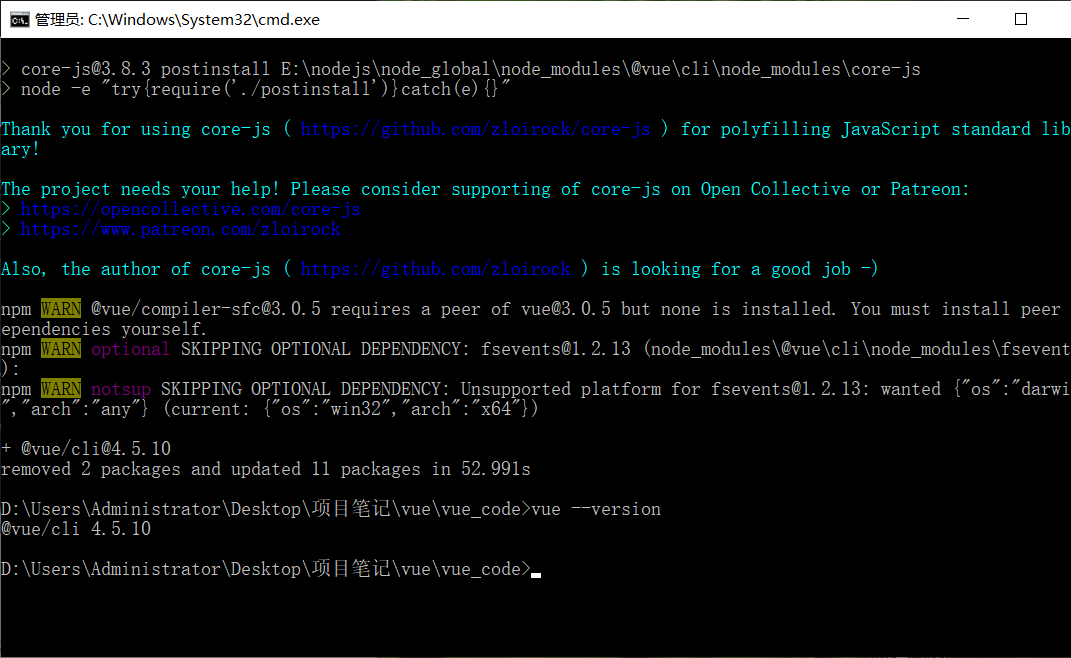Minimize the cmd.exe window

point(963,19)
